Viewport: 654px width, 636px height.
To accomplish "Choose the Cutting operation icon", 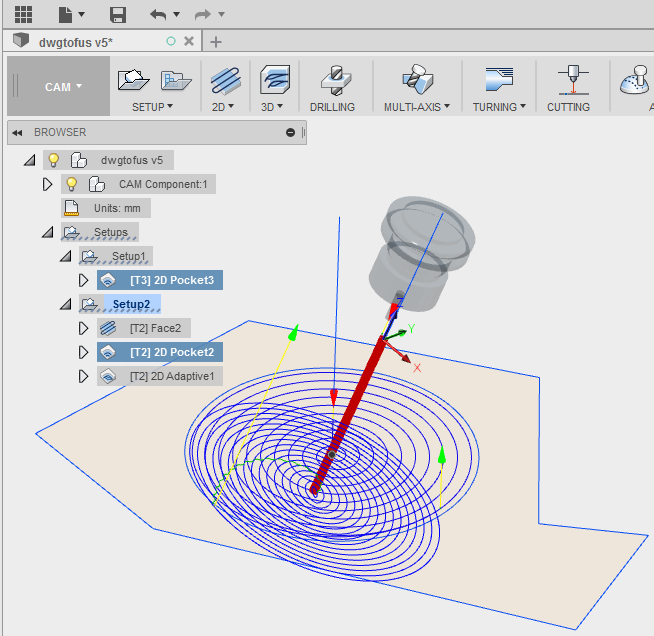I will tap(574, 80).
